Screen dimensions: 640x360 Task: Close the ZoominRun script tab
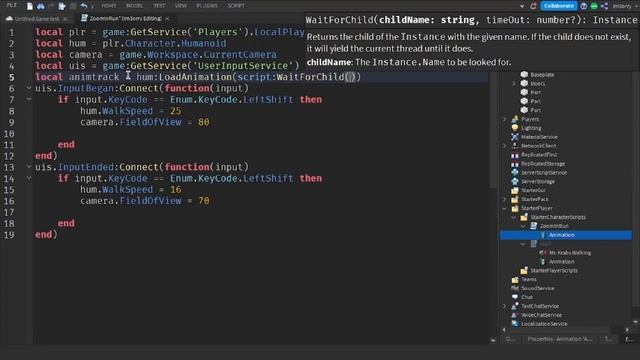click(167, 19)
